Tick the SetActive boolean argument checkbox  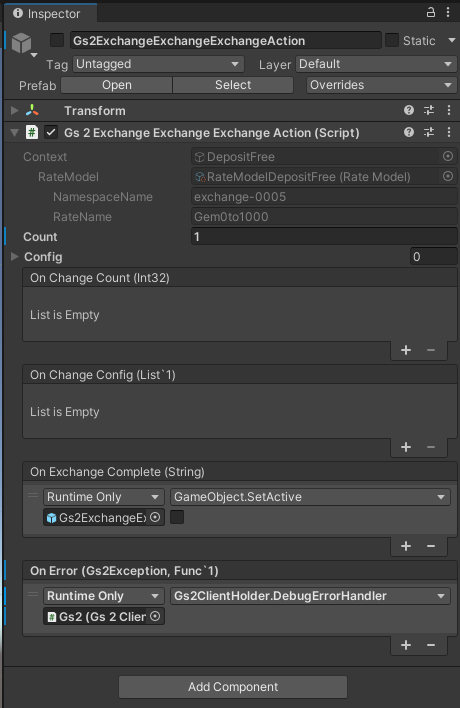coord(177,517)
